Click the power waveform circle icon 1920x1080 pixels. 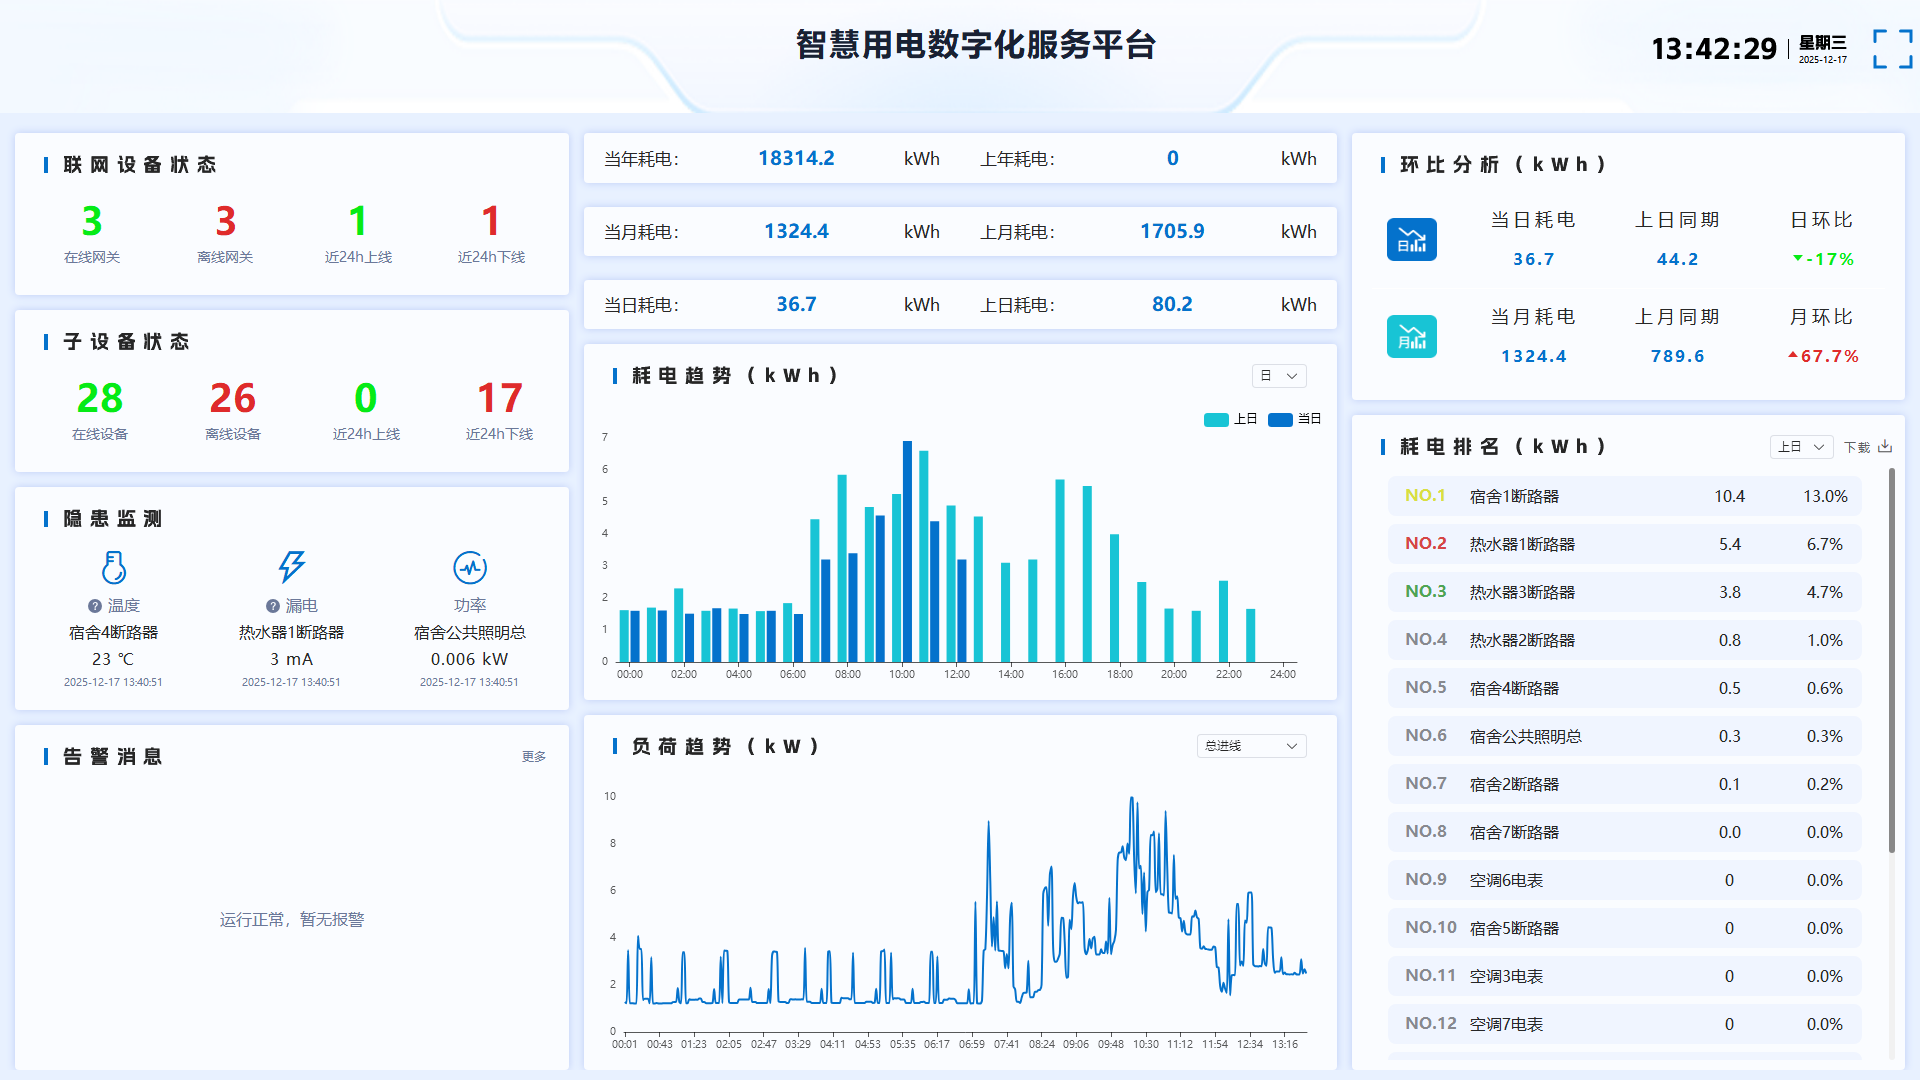(469, 567)
